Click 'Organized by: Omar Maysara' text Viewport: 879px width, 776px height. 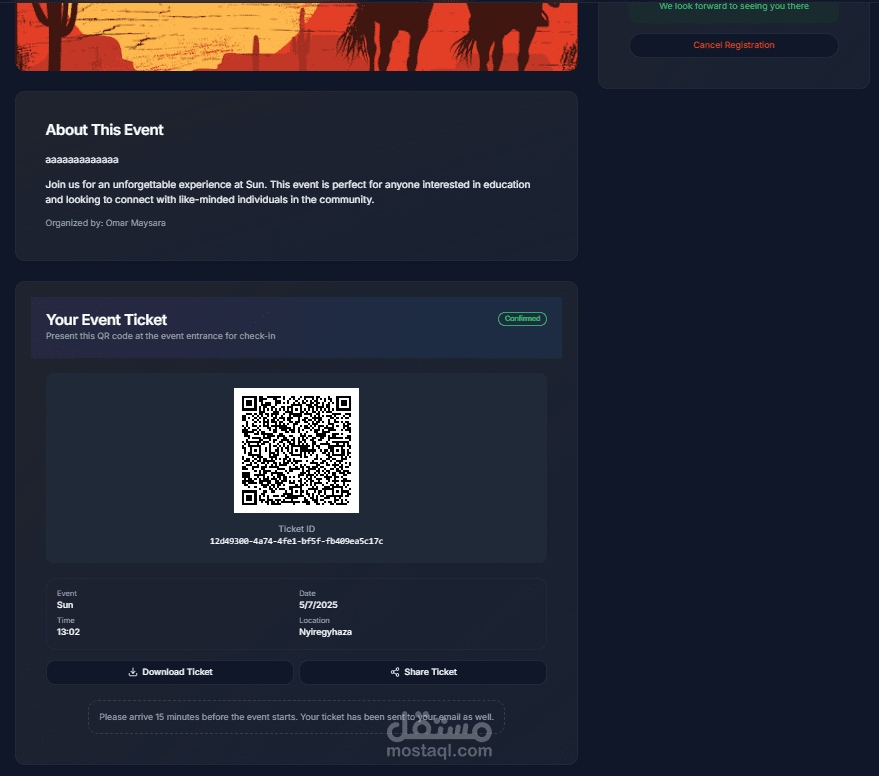[x=105, y=223]
